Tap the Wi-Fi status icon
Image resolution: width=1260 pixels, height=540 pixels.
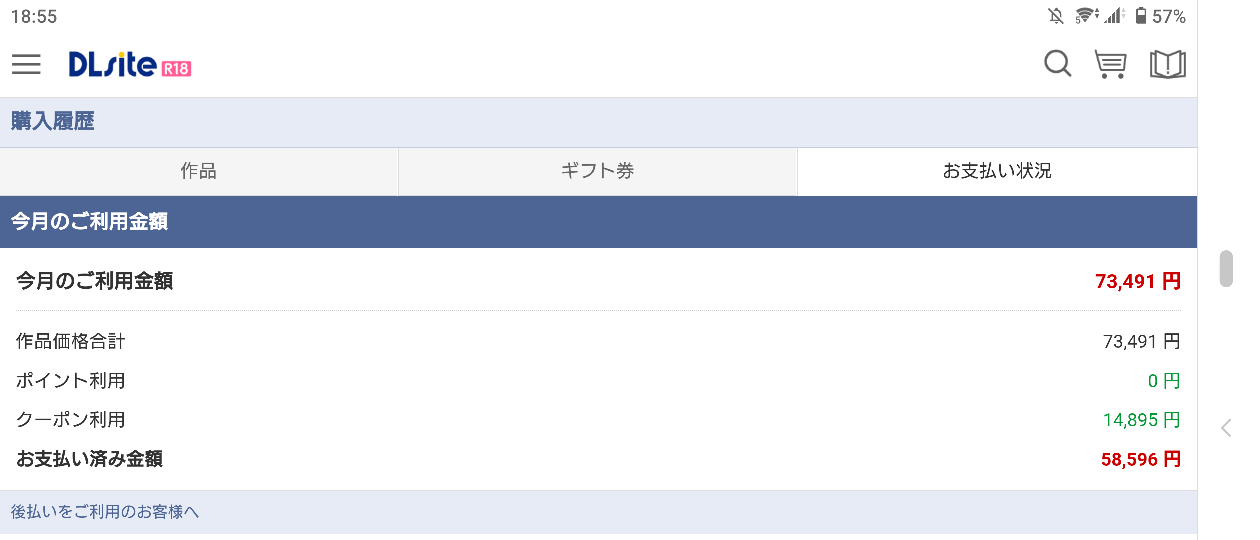coord(1084,16)
